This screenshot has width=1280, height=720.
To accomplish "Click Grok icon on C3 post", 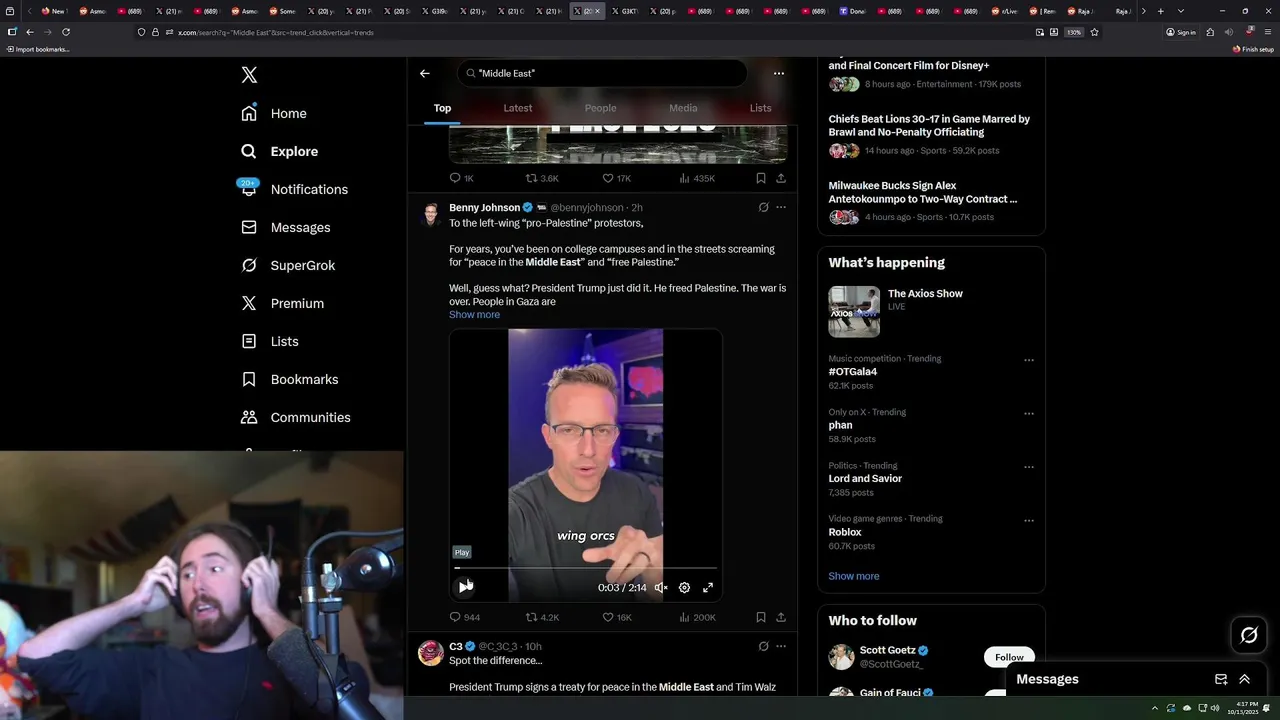I will click(x=763, y=646).
